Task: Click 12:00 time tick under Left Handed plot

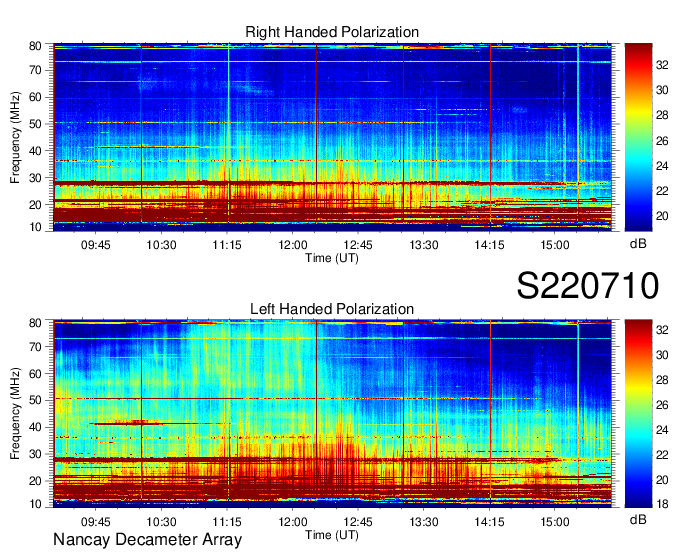Action: (293, 522)
